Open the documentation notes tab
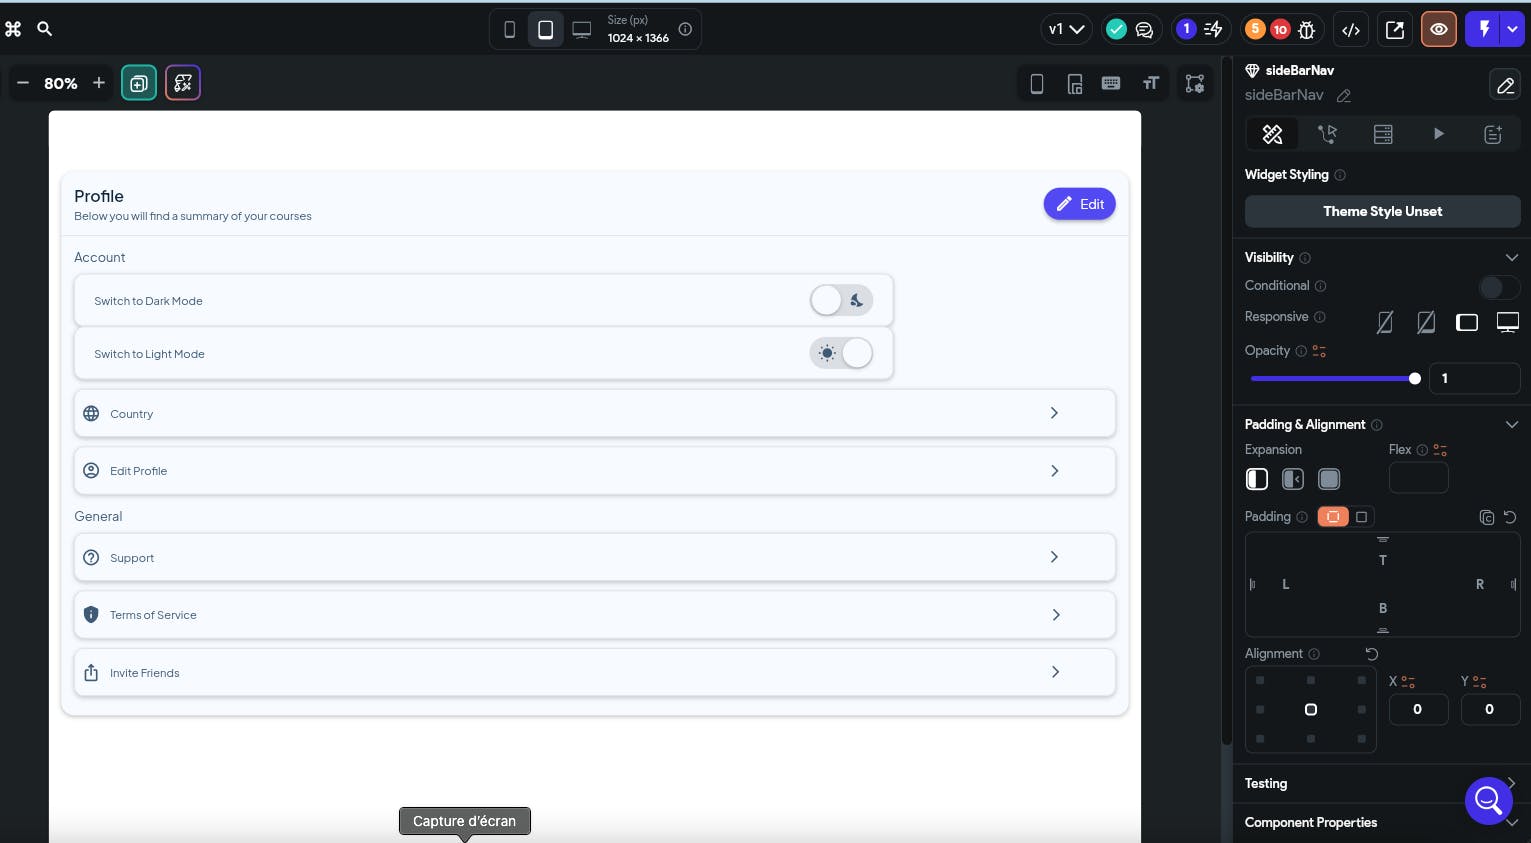This screenshot has width=1531, height=843. (x=1493, y=134)
